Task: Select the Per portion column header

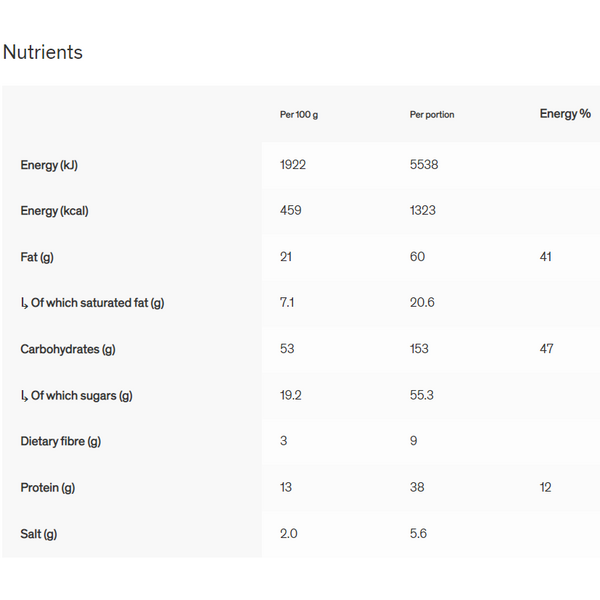Action: pos(432,115)
